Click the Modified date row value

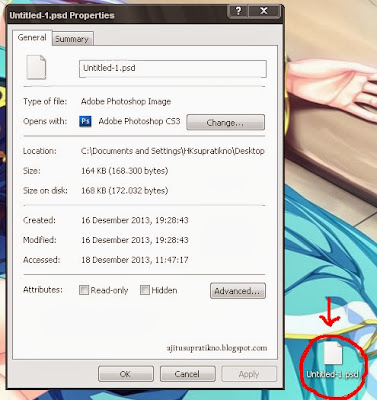pos(135,240)
